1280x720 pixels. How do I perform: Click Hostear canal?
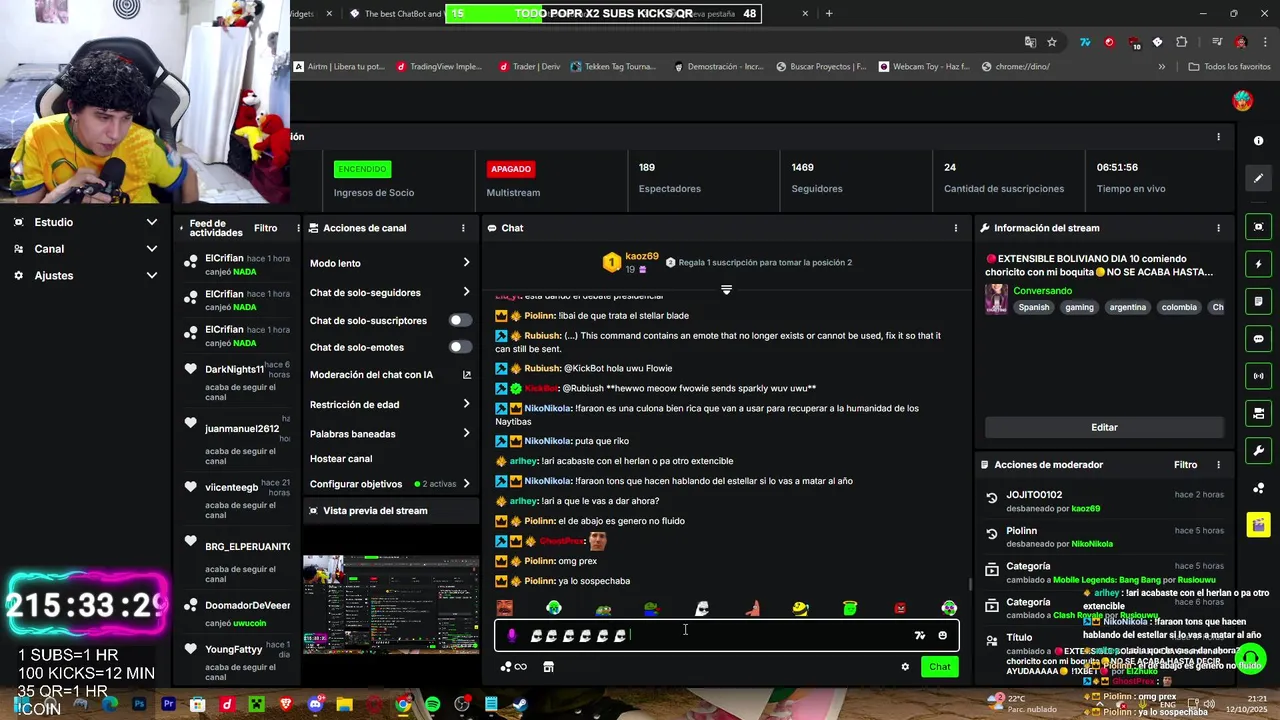tap(341, 458)
